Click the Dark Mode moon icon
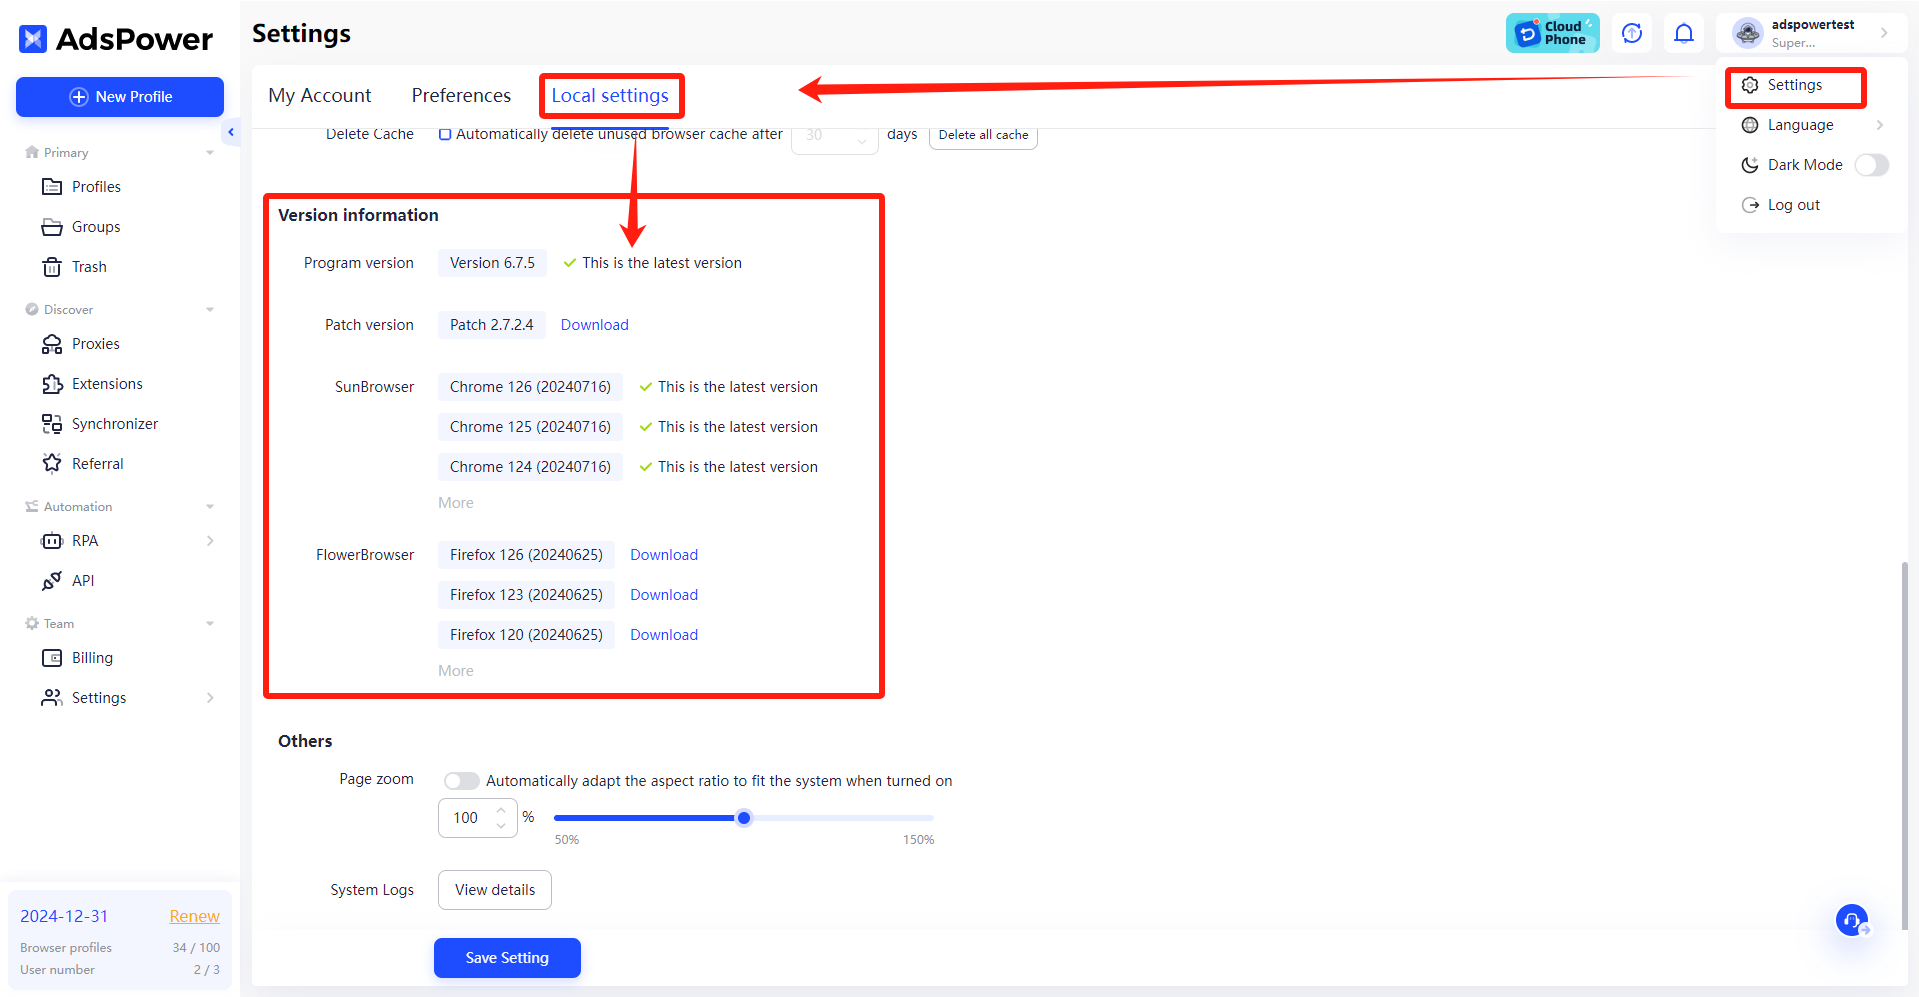Image resolution: width=1919 pixels, height=997 pixels. tap(1750, 165)
